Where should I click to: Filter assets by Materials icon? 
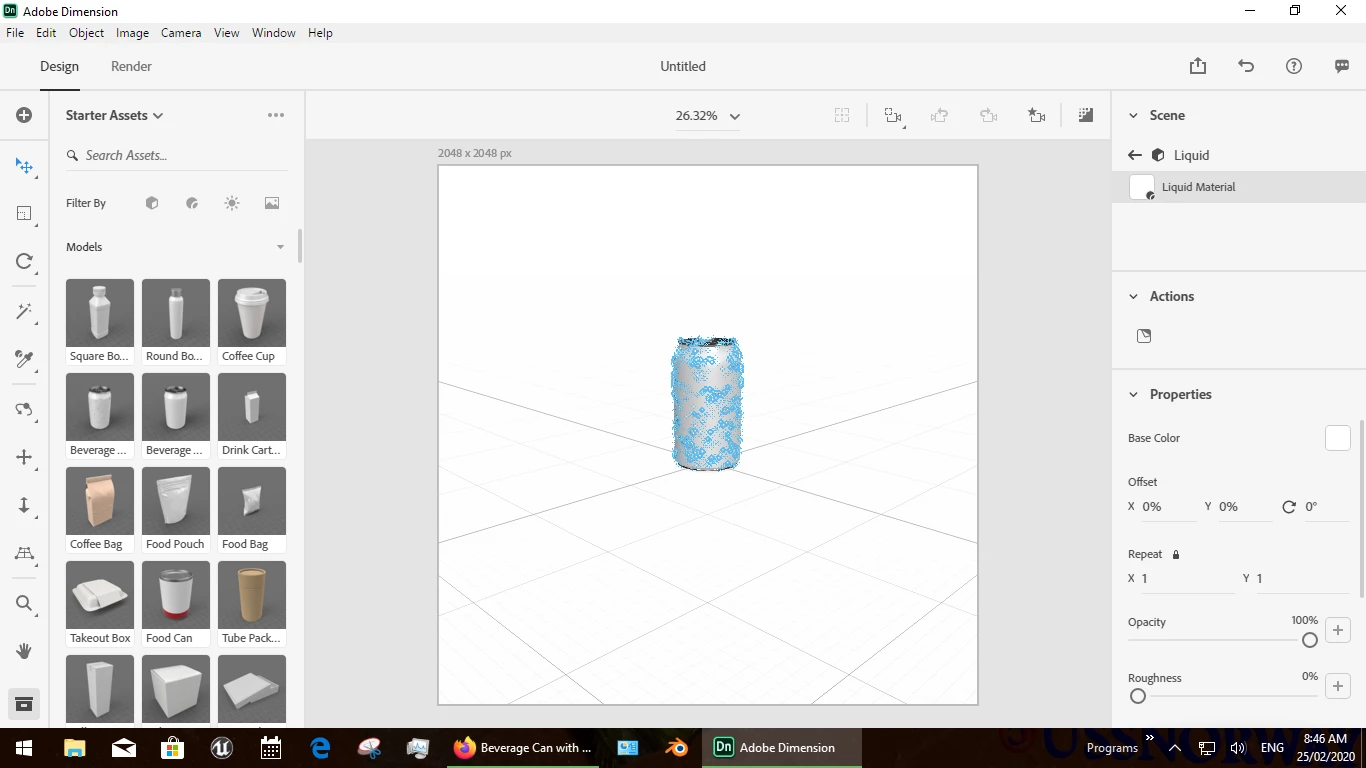192,203
